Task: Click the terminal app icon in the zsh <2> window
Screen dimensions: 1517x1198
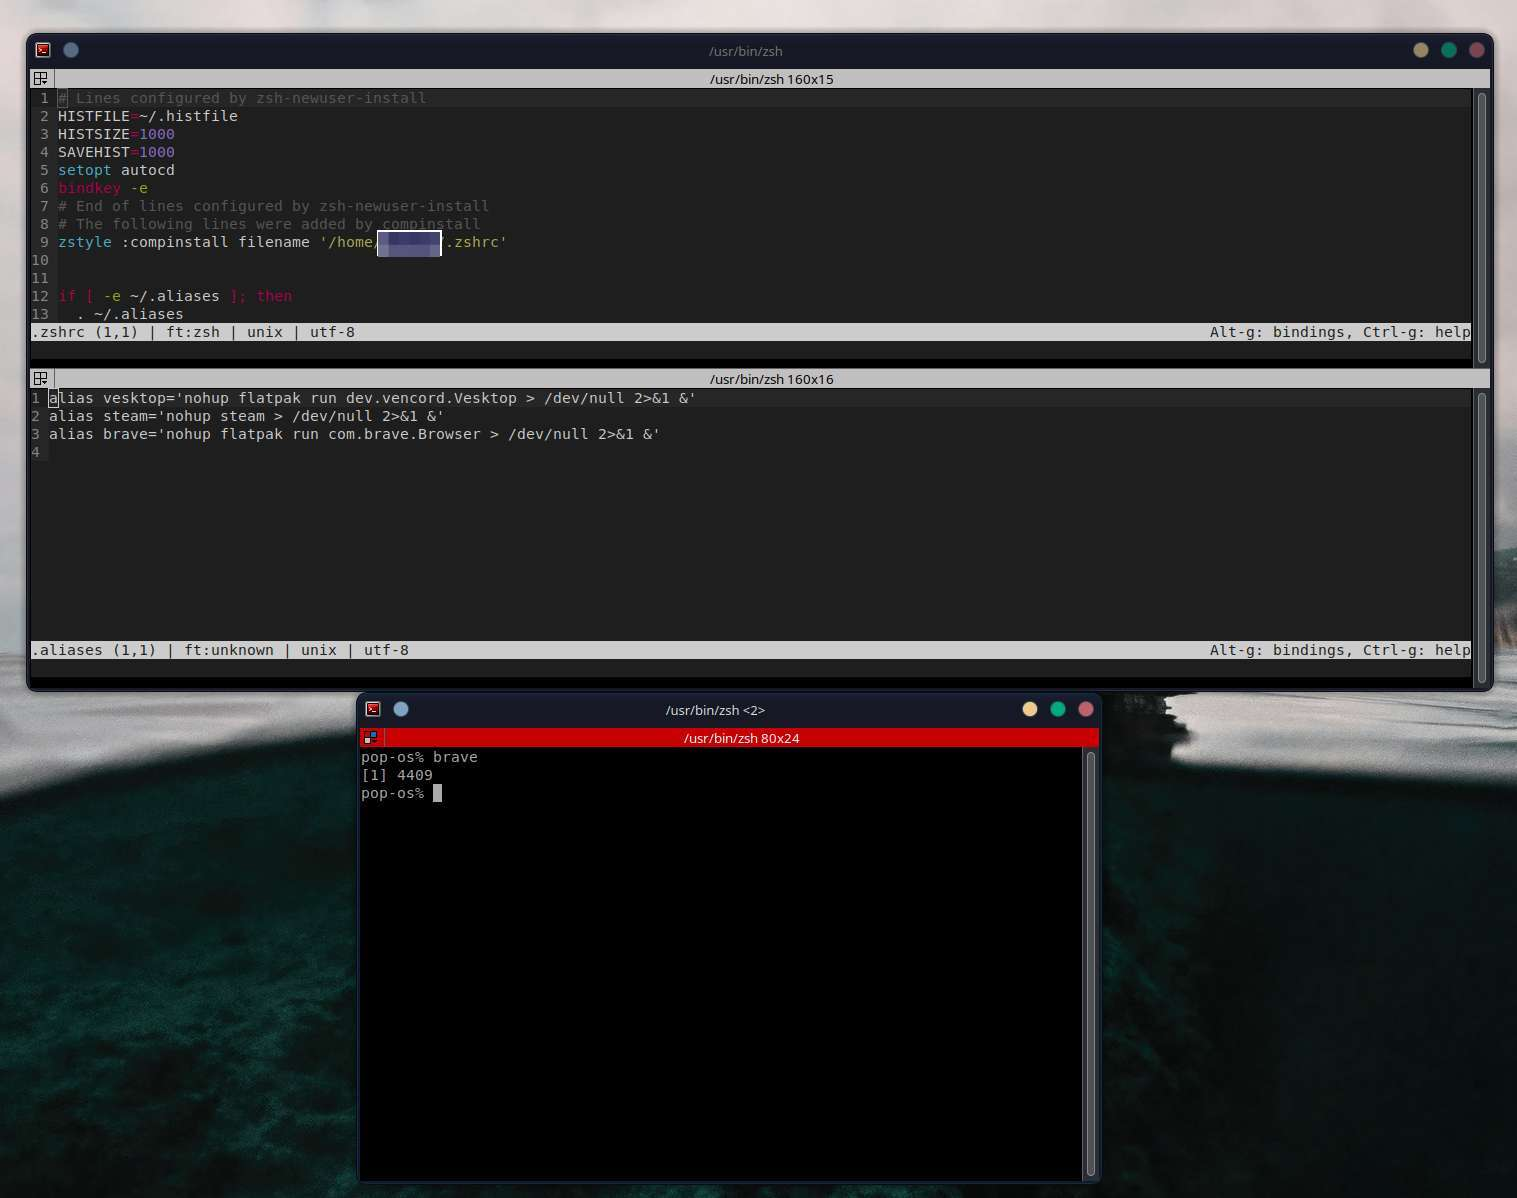Action: [373, 709]
